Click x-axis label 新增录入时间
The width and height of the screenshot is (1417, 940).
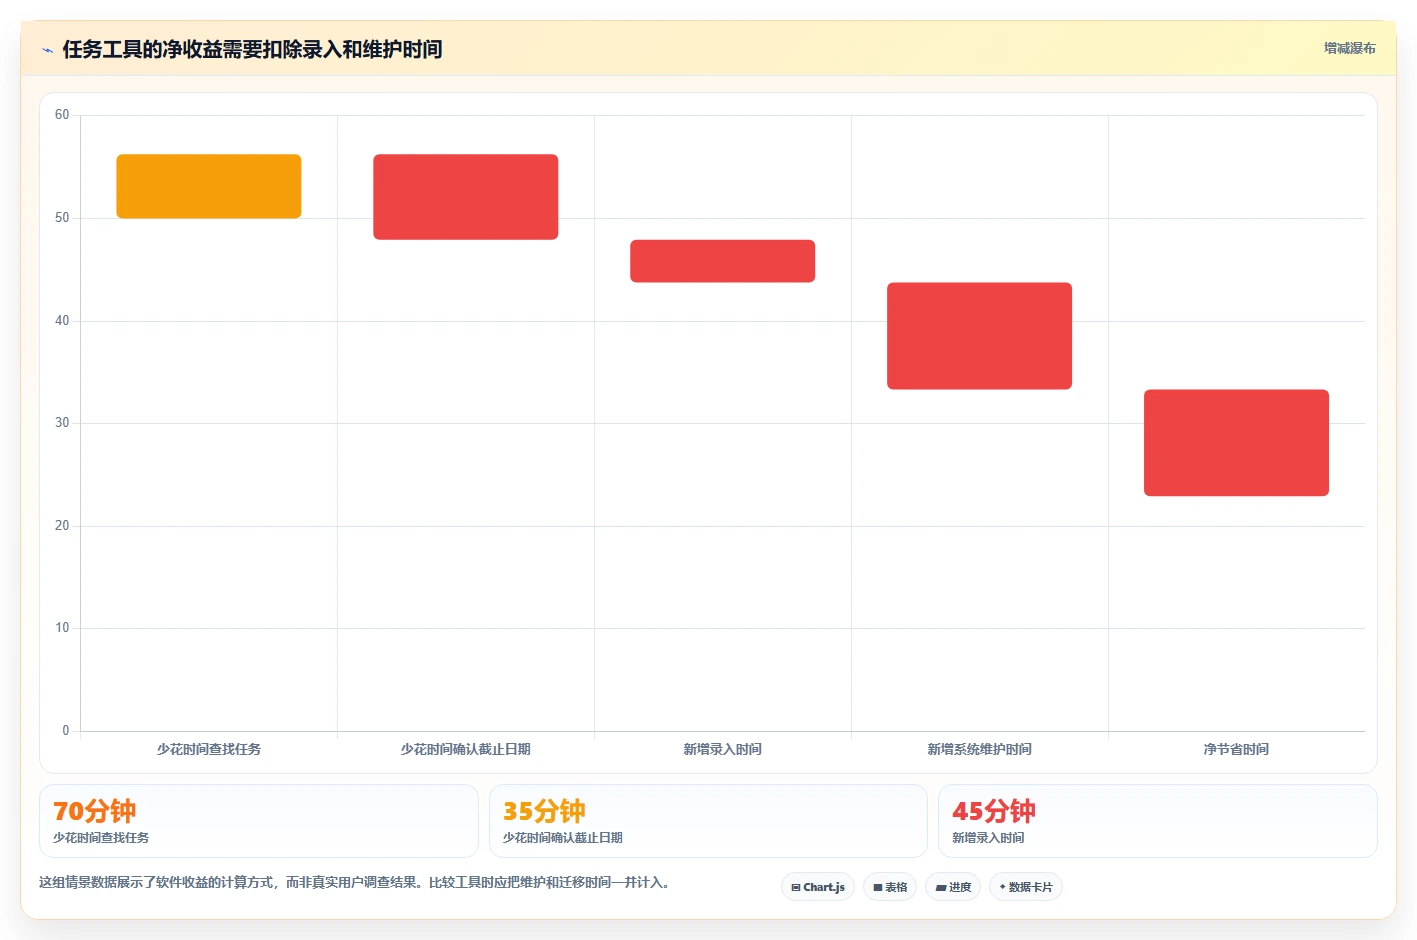pos(723,749)
